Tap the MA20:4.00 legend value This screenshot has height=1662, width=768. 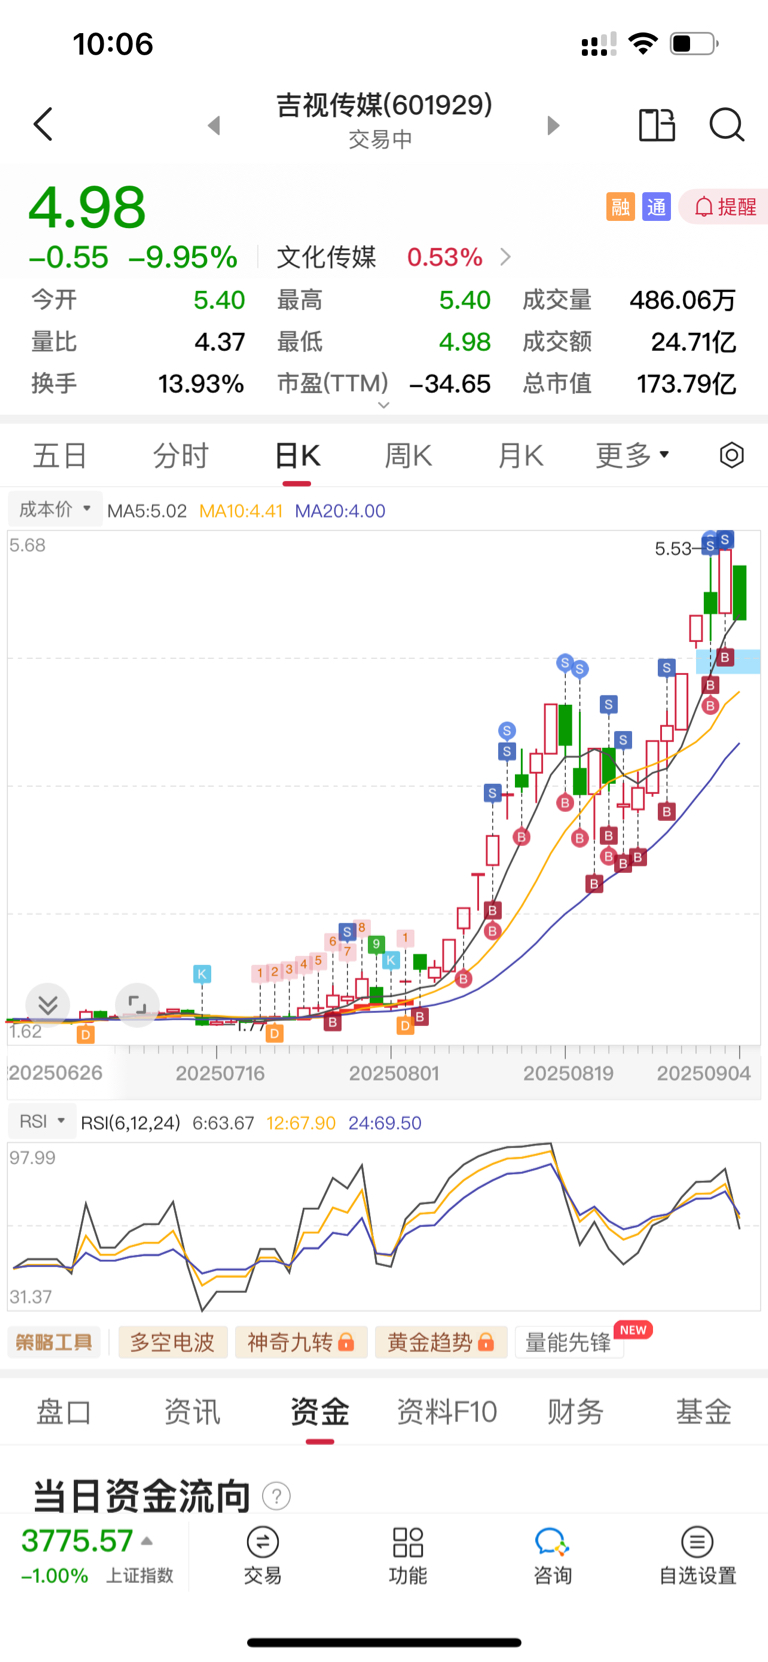340,511
